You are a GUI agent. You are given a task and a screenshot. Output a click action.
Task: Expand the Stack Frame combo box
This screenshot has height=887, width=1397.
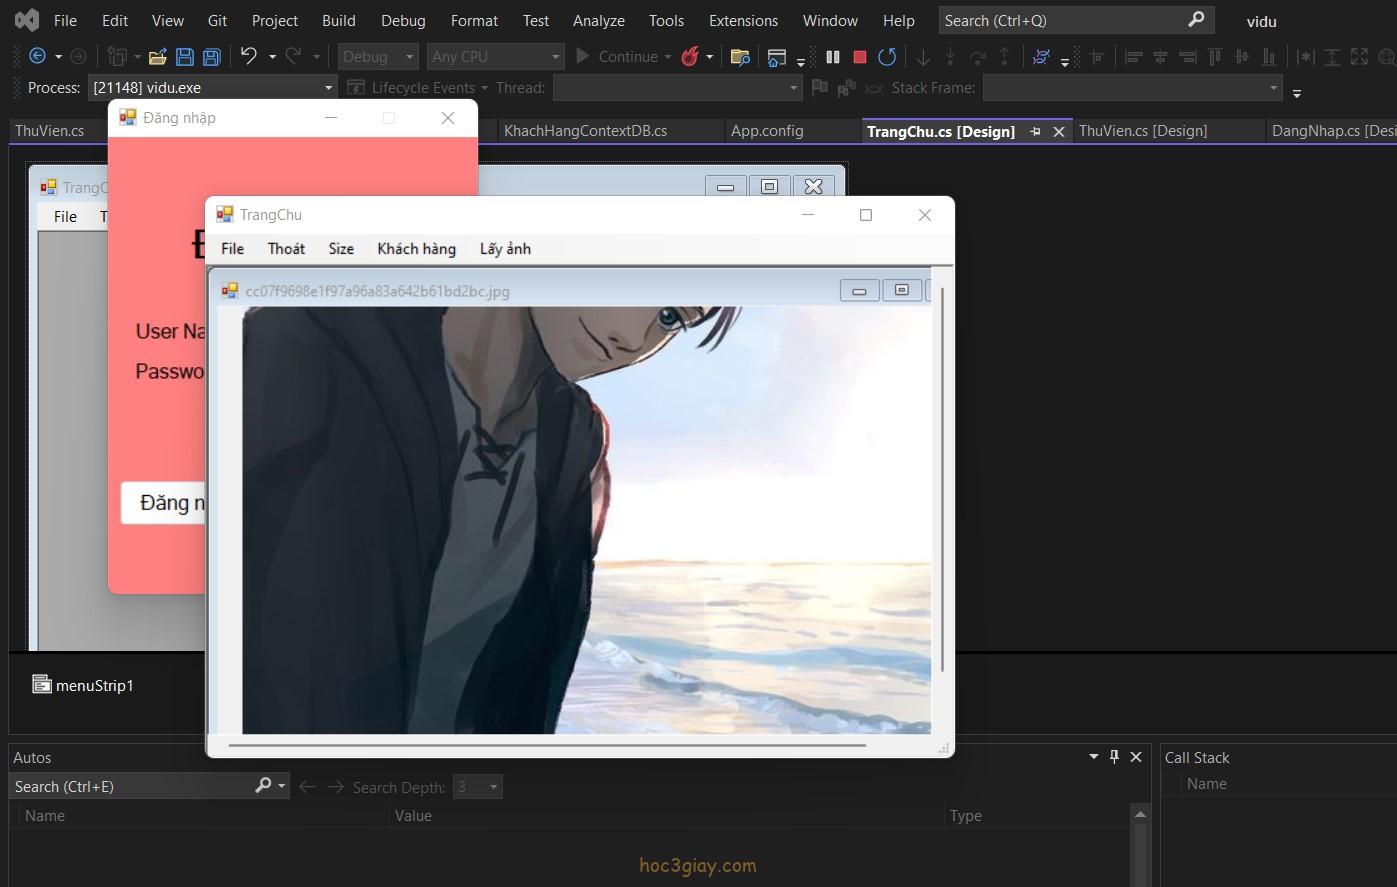[x=1273, y=88]
